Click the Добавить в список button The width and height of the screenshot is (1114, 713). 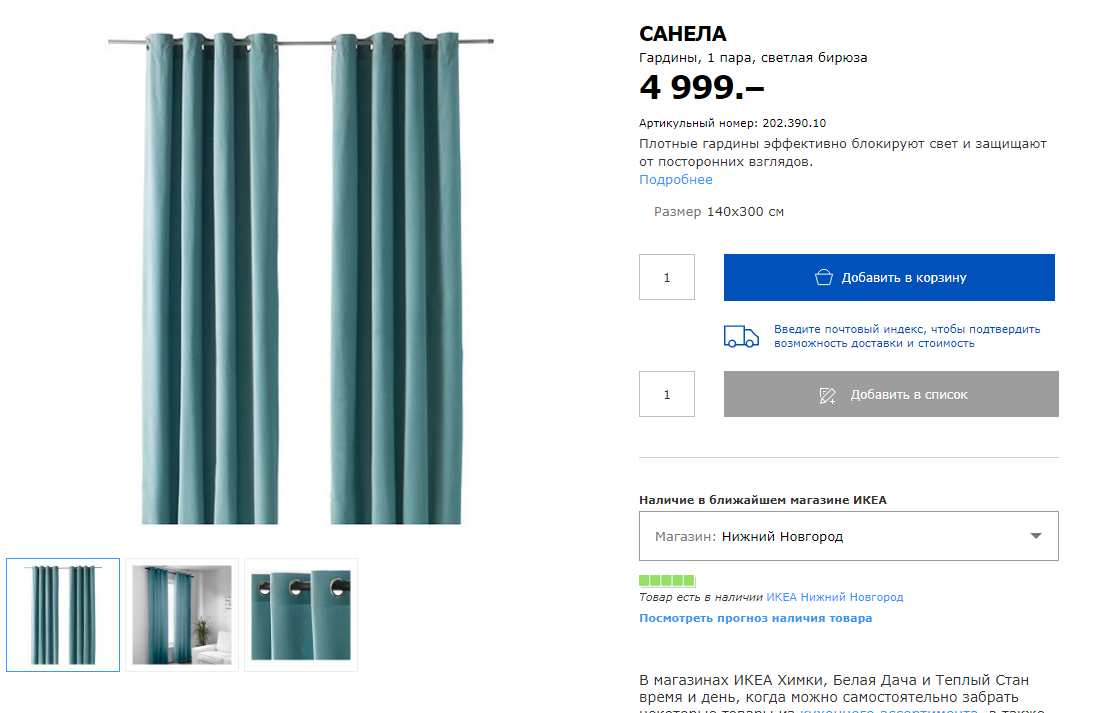tap(891, 394)
